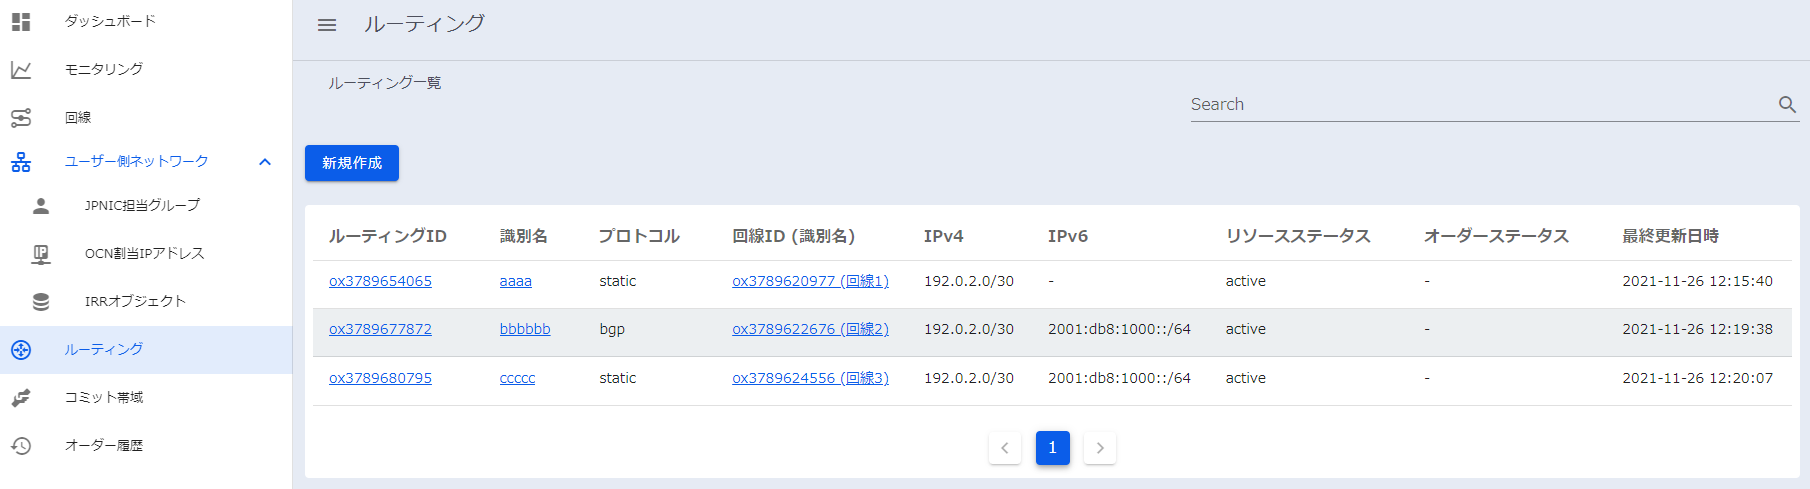Click the OCN割当IPアドレス icon

coord(41,254)
